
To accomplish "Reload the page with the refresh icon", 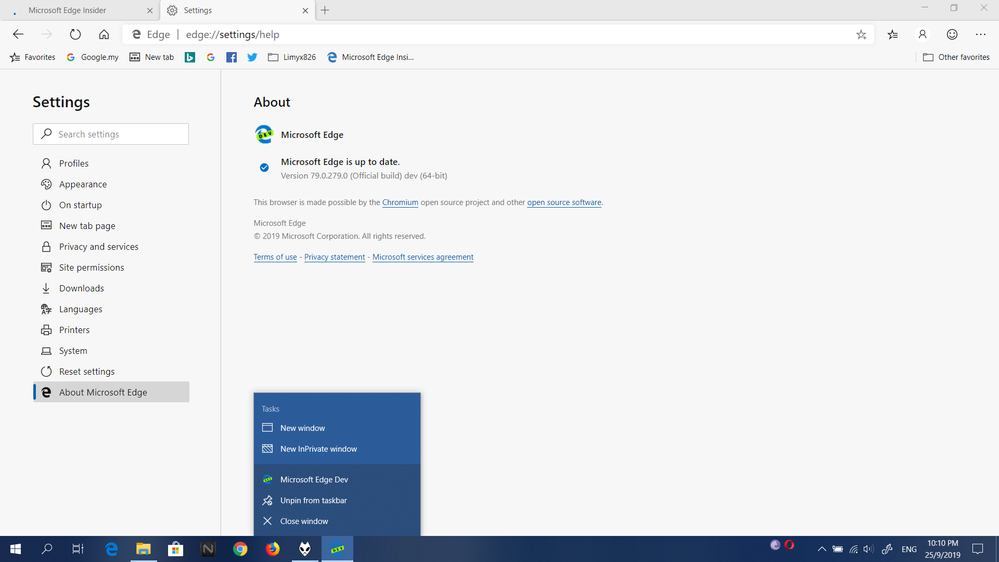I will (75, 34).
